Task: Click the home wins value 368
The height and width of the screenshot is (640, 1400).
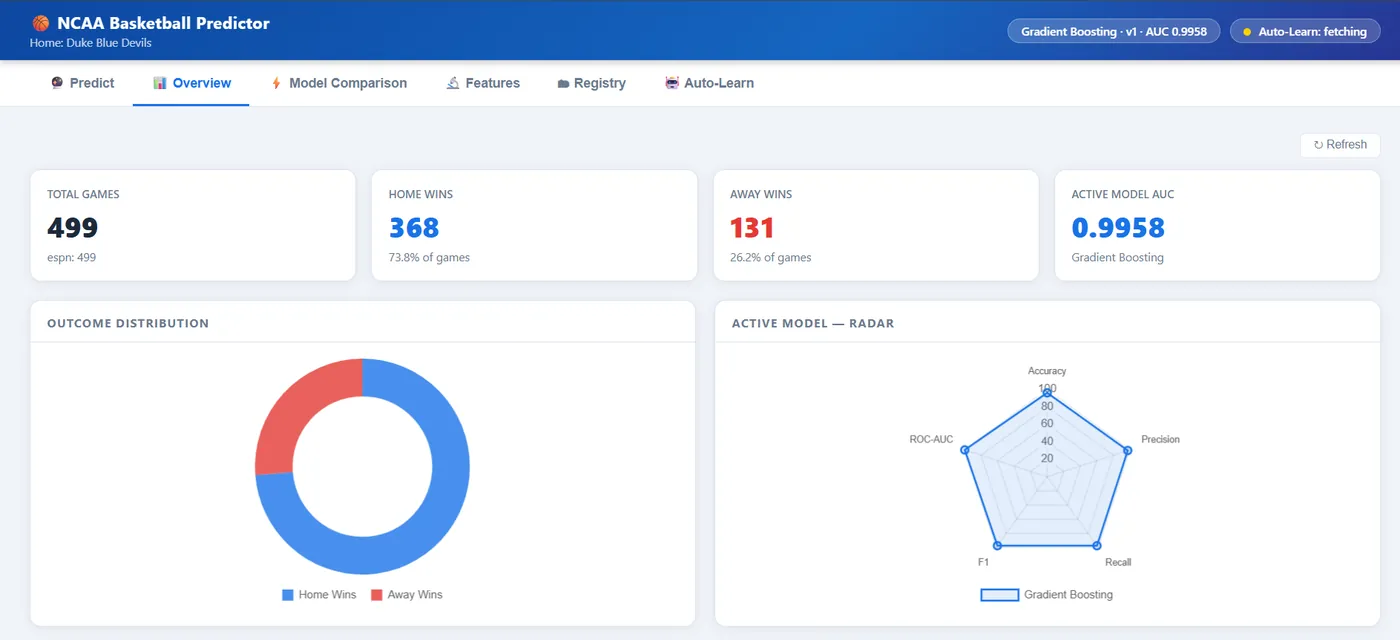Action: tap(414, 228)
